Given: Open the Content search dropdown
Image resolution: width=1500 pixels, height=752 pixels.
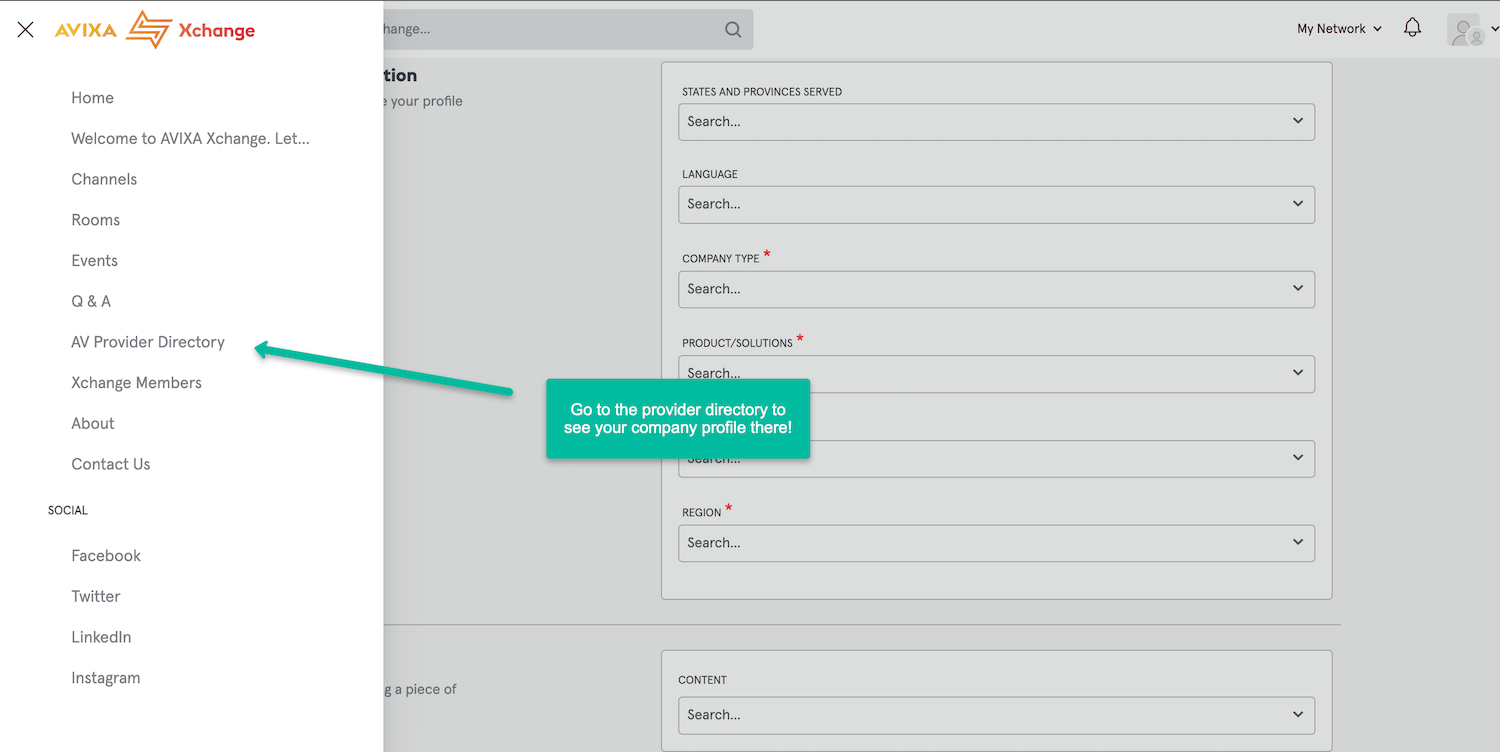Looking at the screenshot, I should [996, 715].
